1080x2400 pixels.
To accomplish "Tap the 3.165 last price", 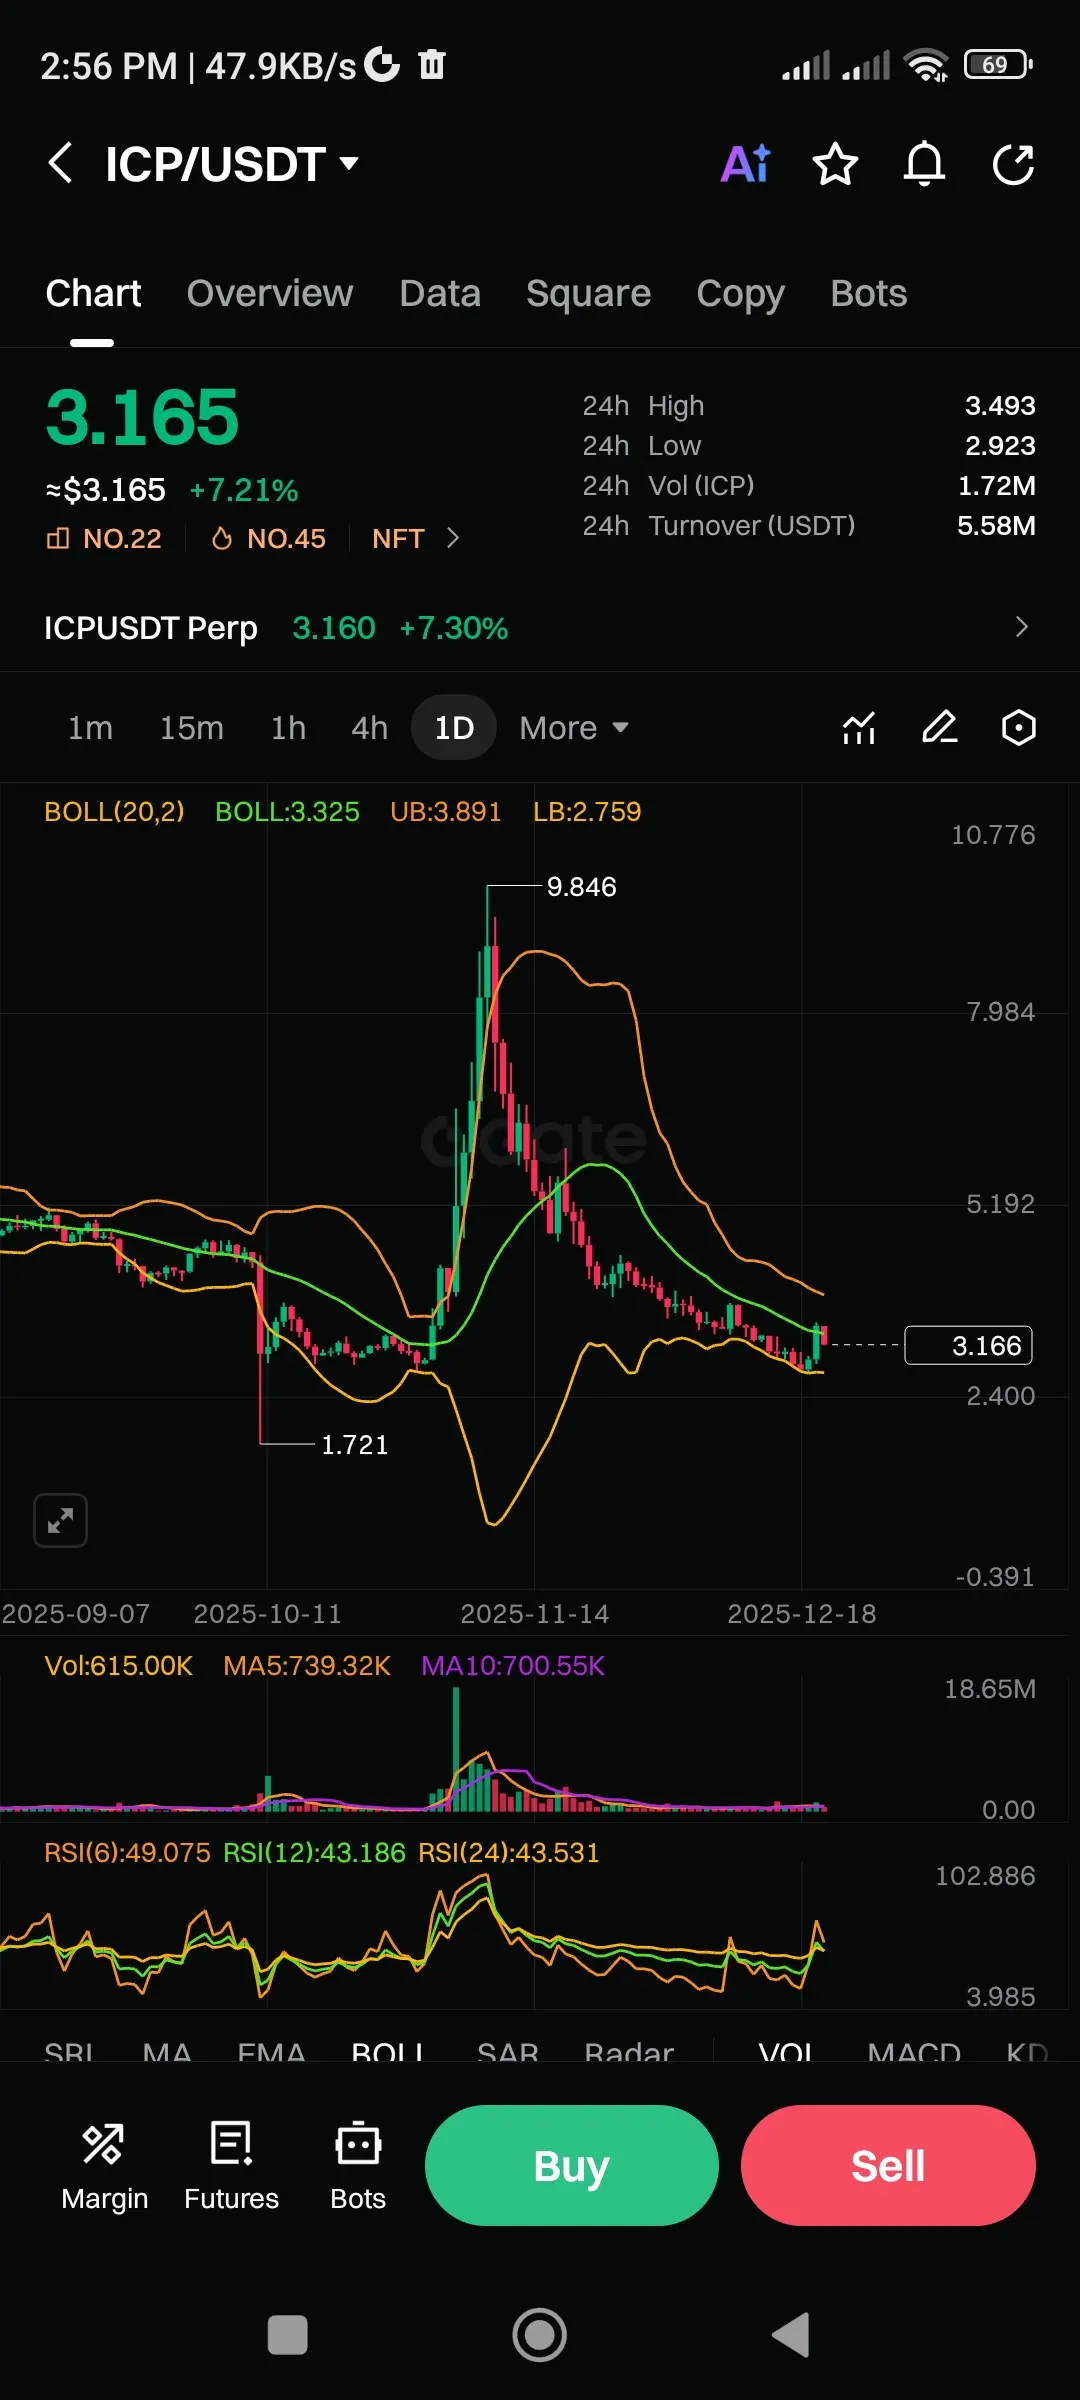I will (142, 417).
